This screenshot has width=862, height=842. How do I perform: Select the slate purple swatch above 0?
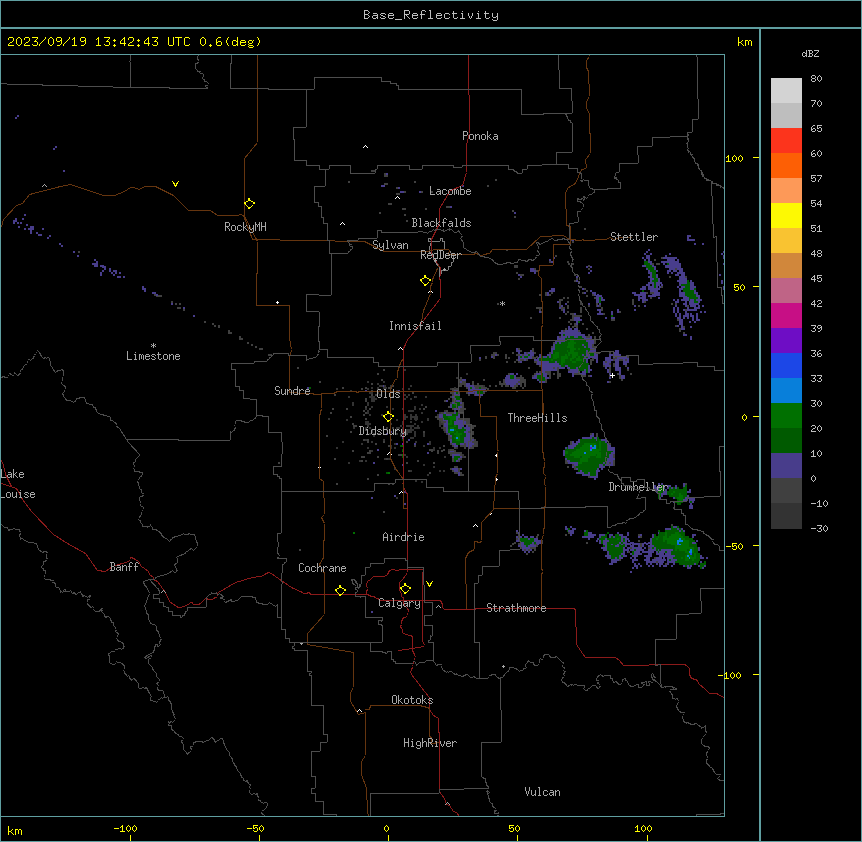[786, 466]
